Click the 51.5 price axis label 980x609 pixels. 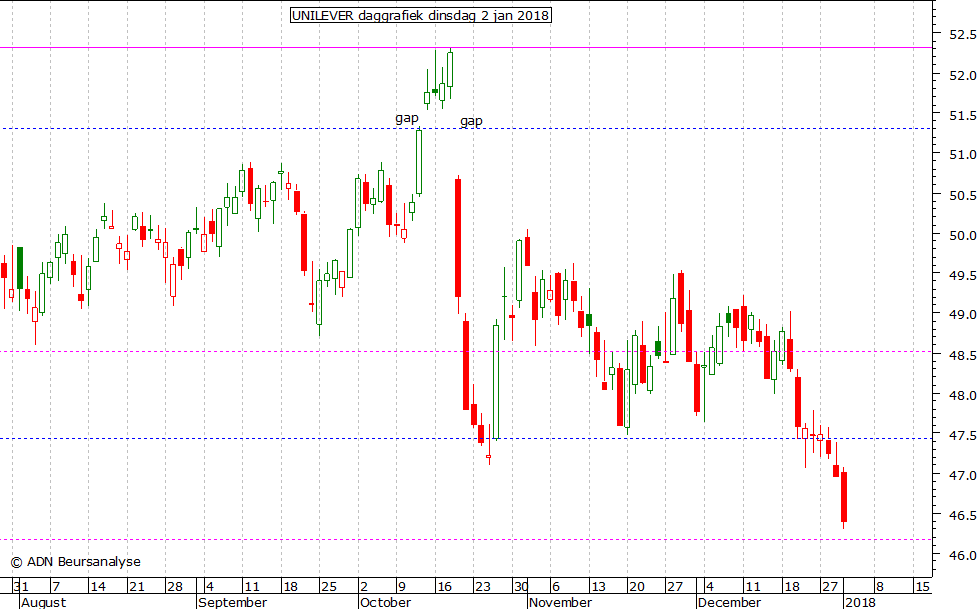(x=962, y=115)
